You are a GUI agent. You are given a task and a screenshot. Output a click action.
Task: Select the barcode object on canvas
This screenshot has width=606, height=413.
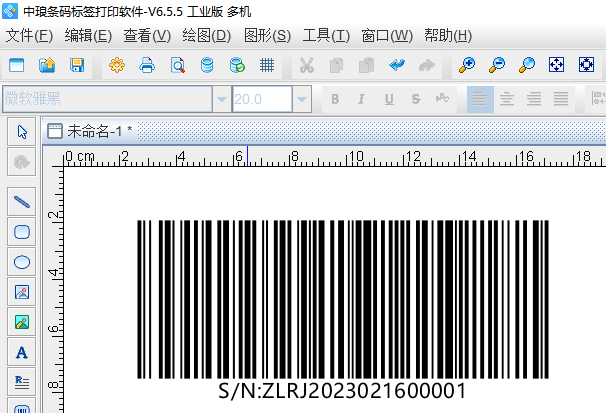pyautogui.click(x=343, y=299)
